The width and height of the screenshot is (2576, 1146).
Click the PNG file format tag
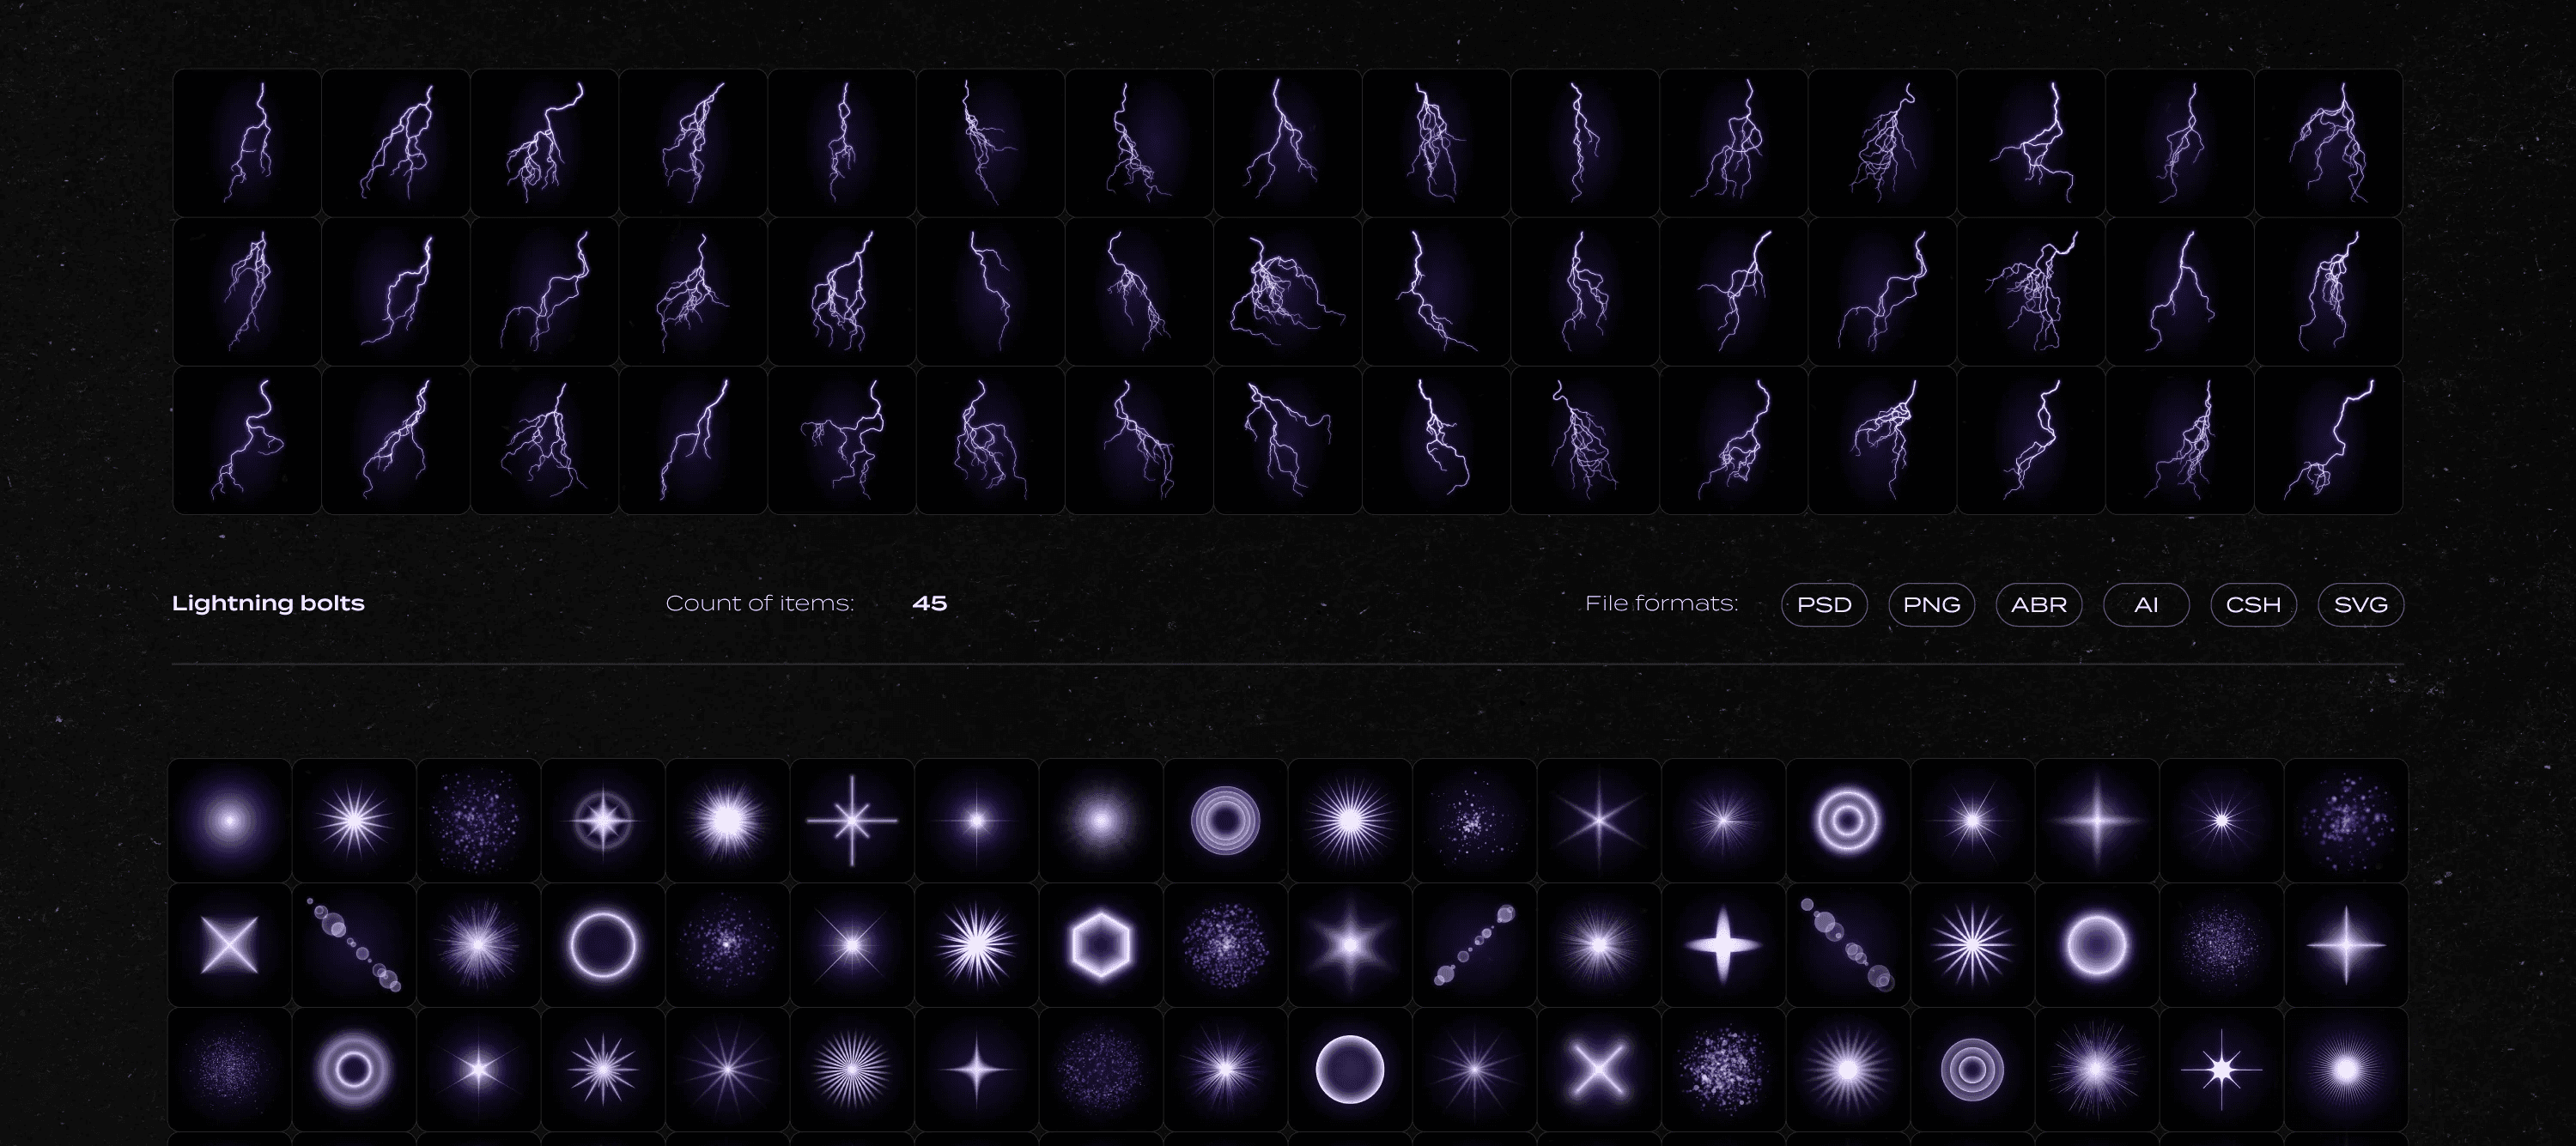point(1931,605)
